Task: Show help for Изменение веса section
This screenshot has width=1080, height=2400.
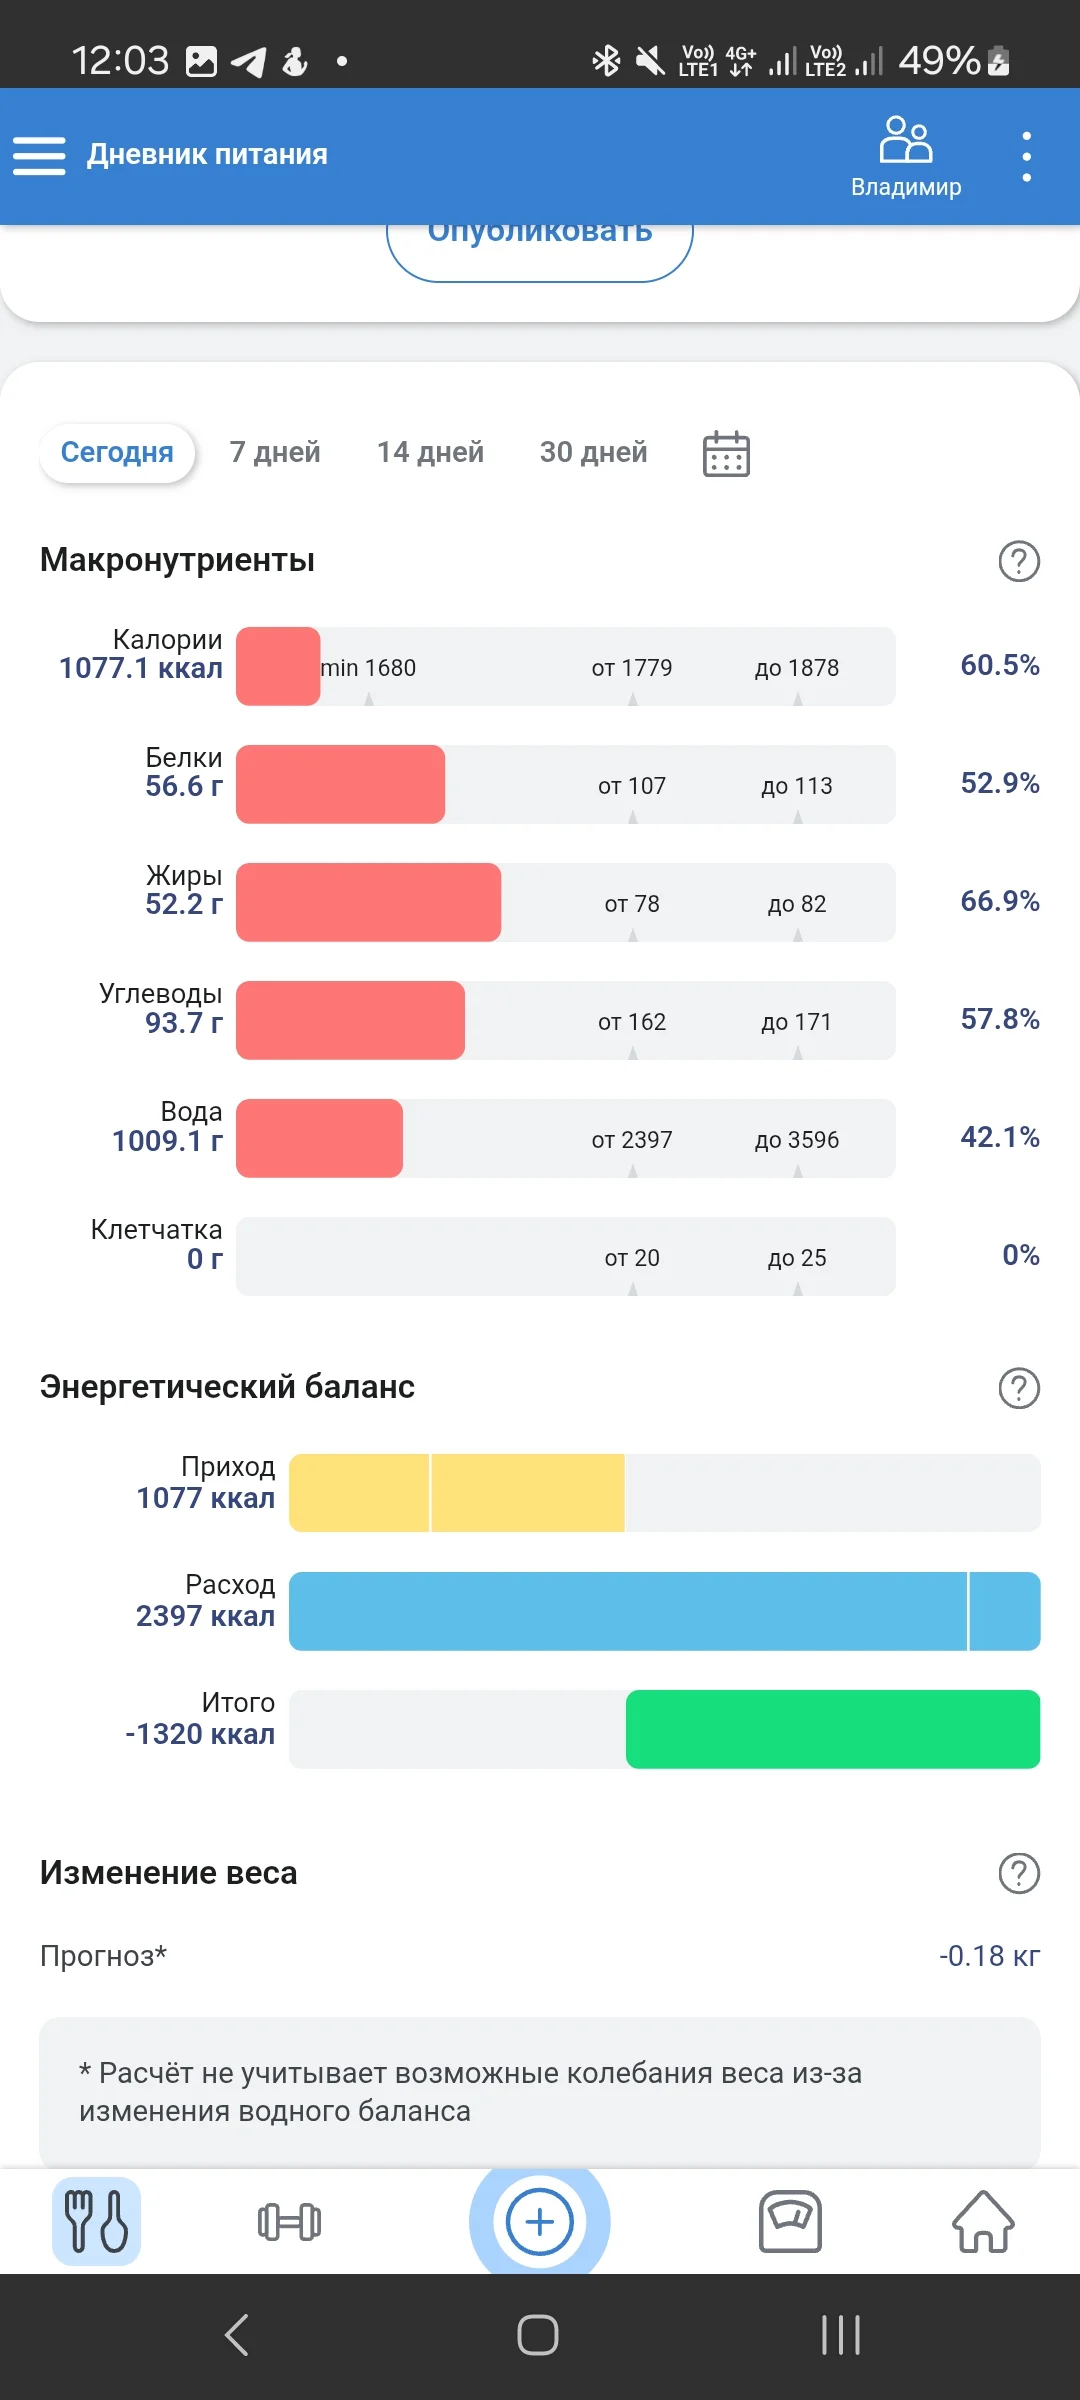Action: 1019,1873
